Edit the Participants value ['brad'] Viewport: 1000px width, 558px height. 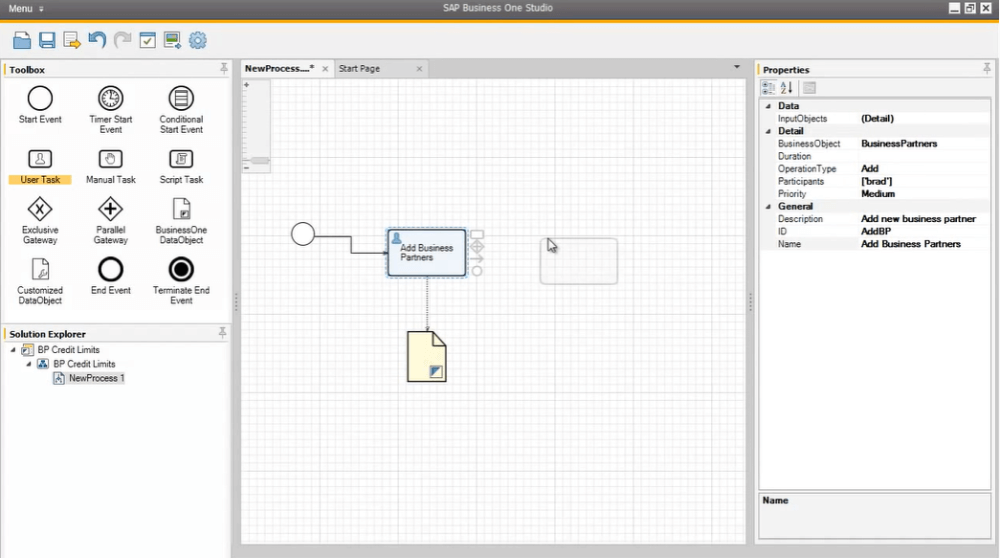tap(923, 181)
